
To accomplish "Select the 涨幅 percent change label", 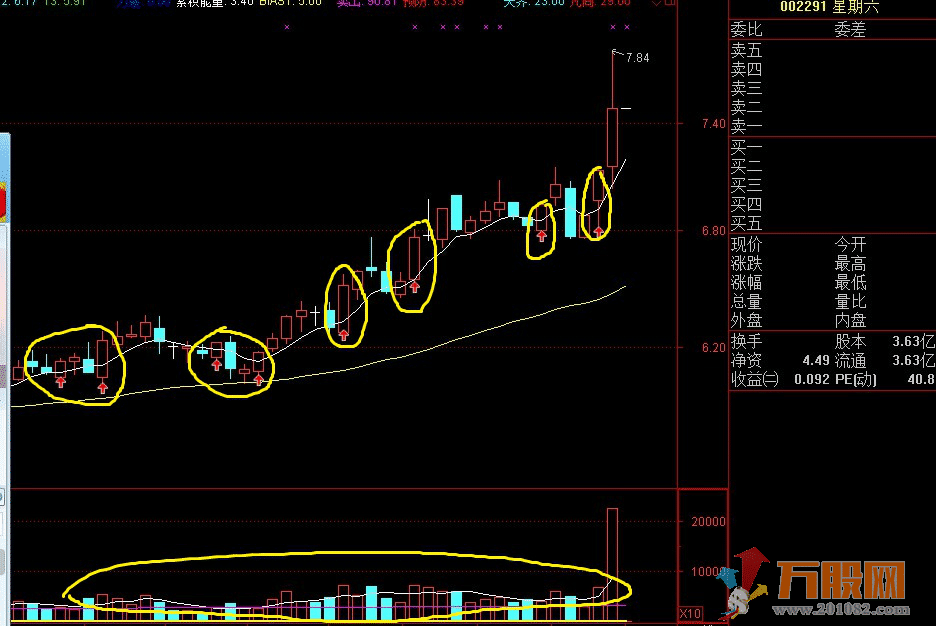I will (x=746, y=282).
